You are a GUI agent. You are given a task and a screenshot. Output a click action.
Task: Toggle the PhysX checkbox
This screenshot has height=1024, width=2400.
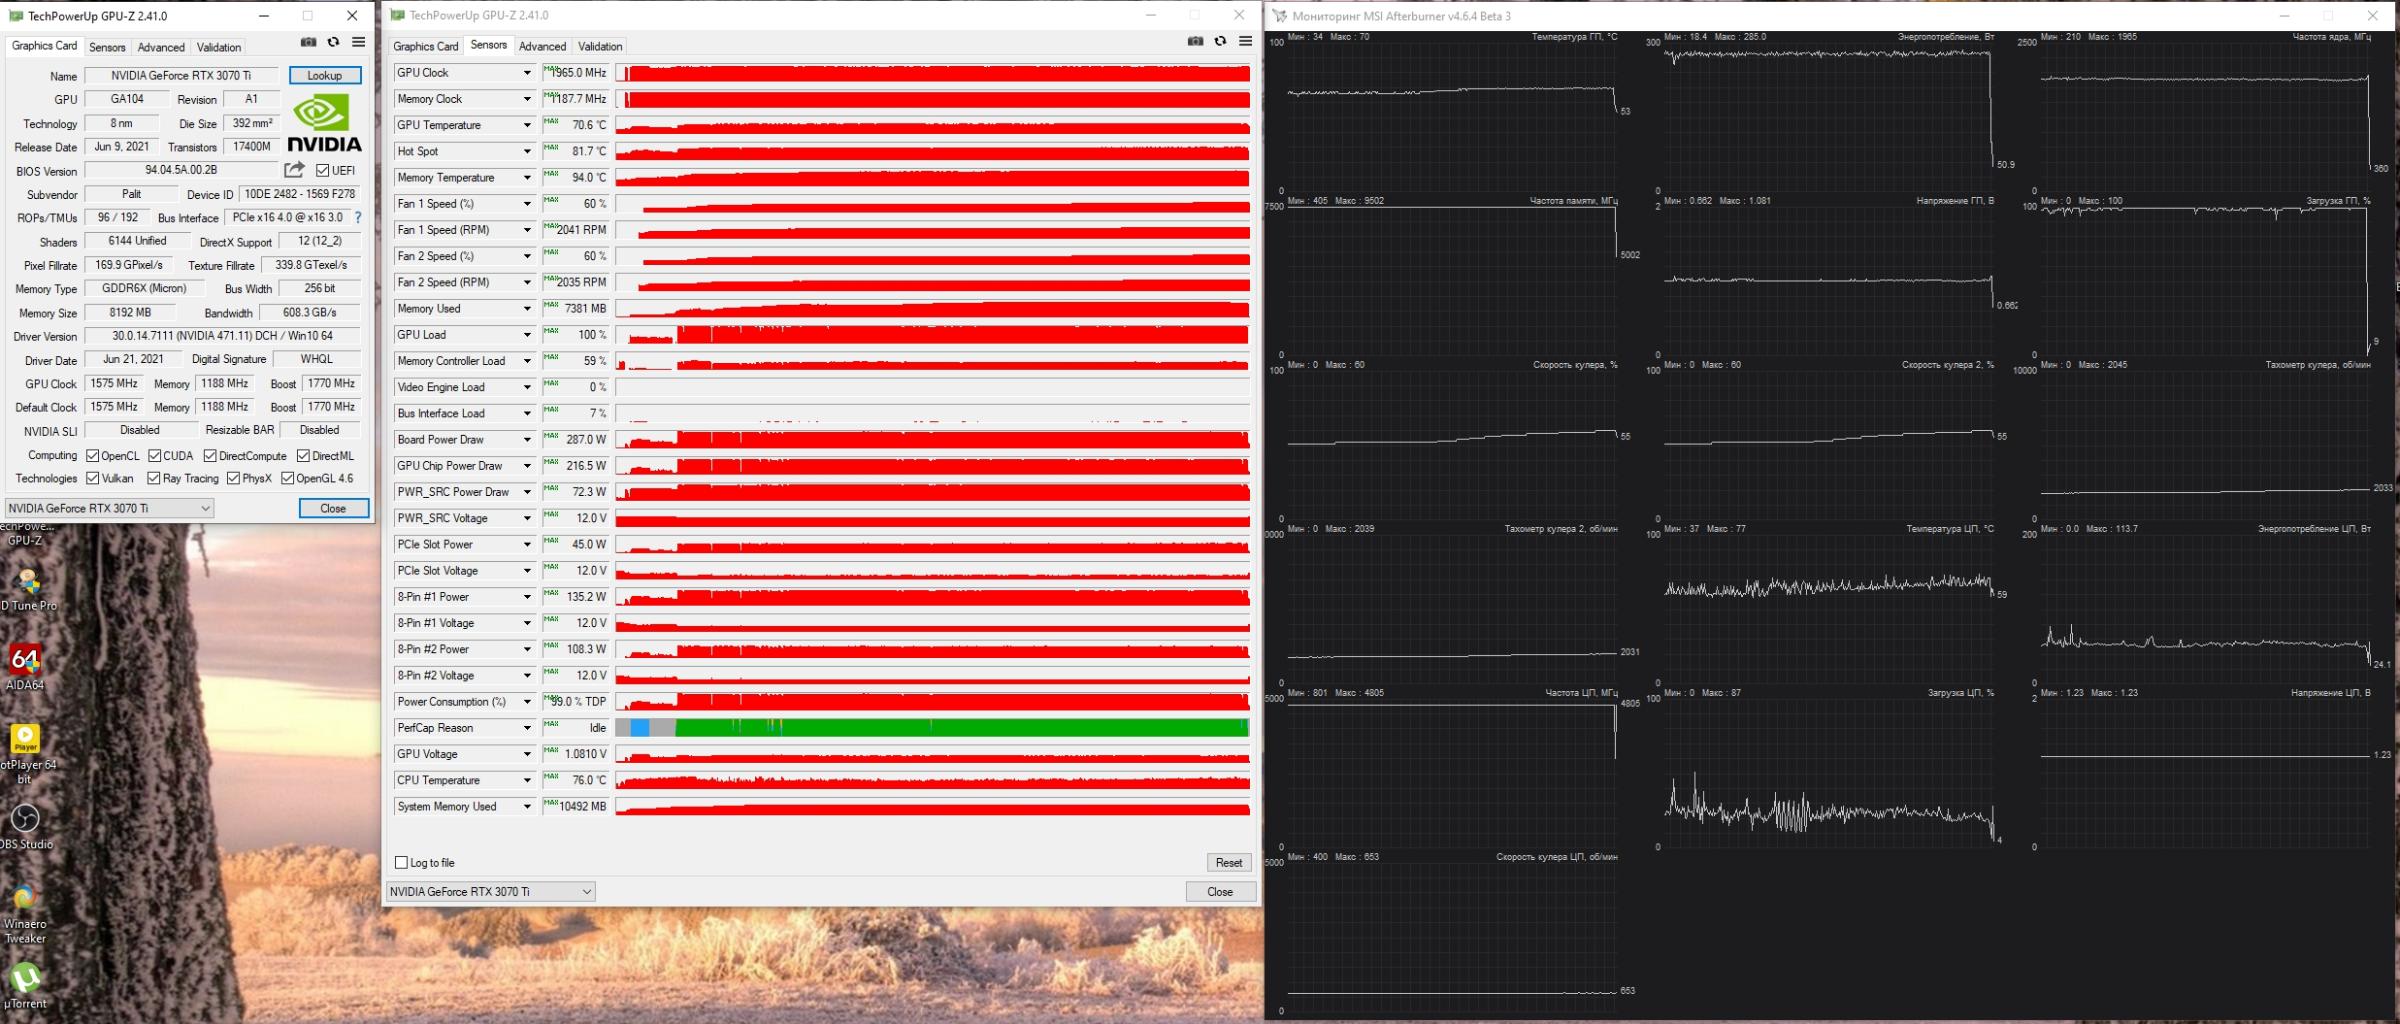233,478
